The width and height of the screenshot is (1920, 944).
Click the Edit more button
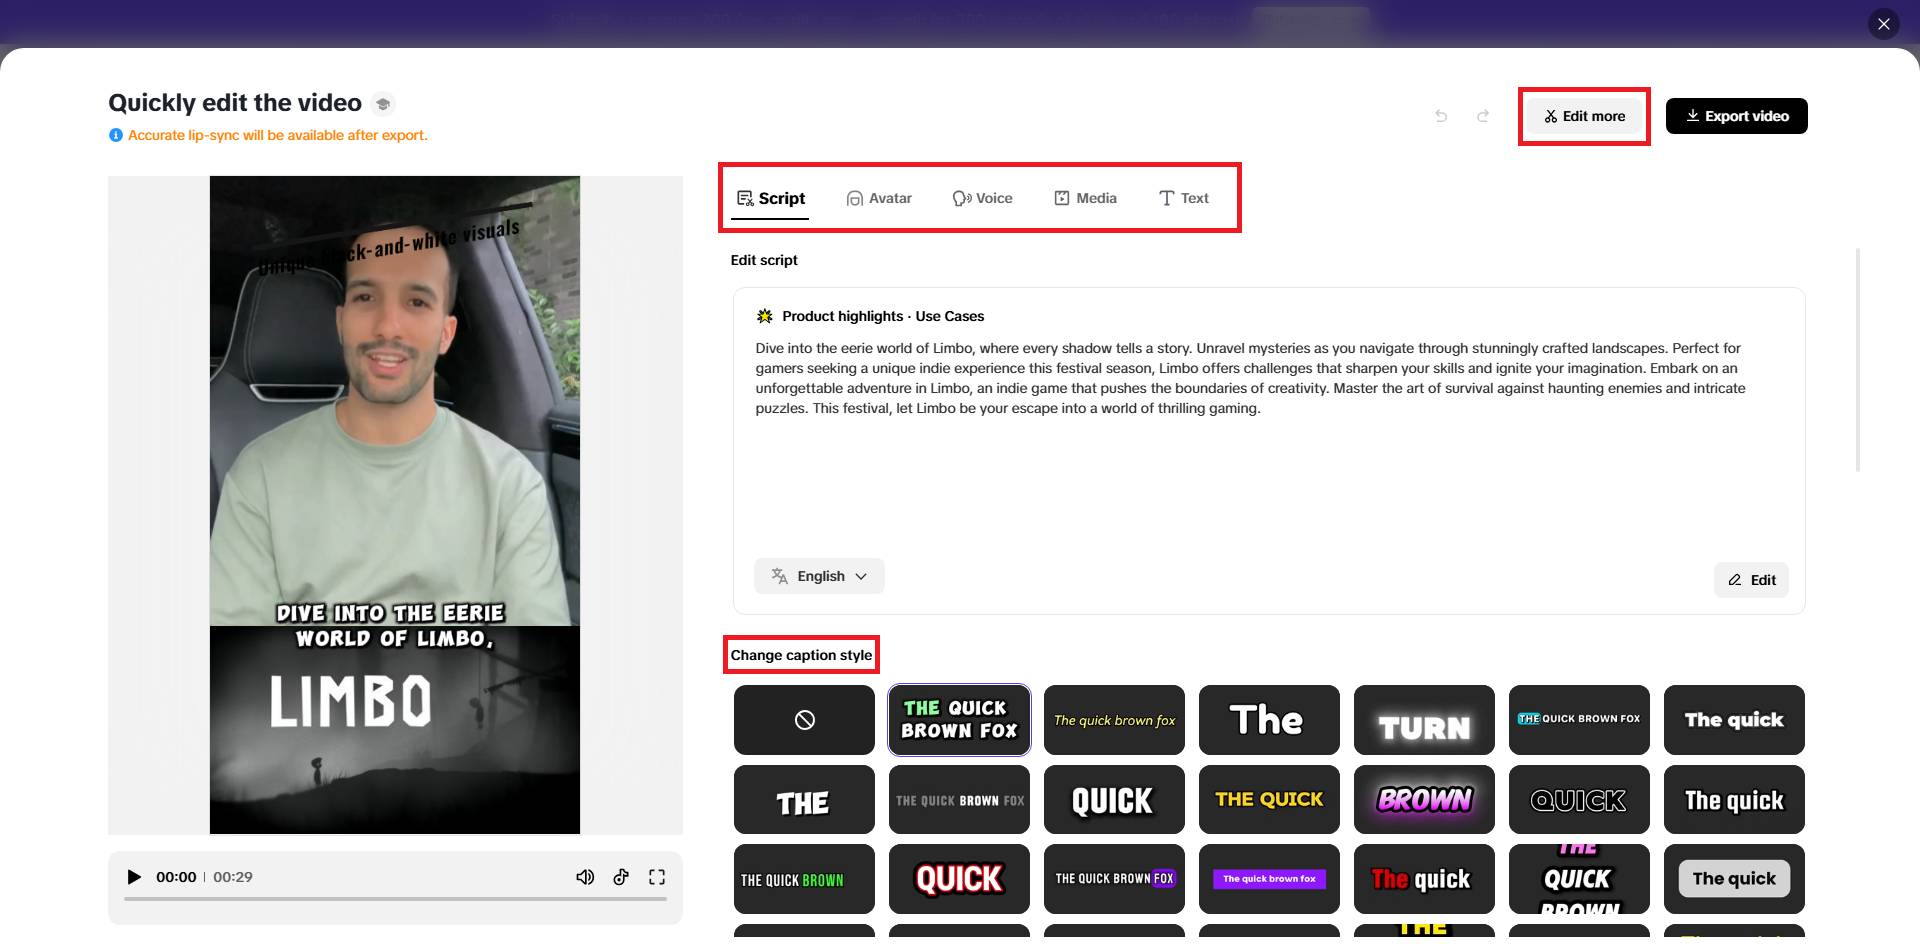1583,115
